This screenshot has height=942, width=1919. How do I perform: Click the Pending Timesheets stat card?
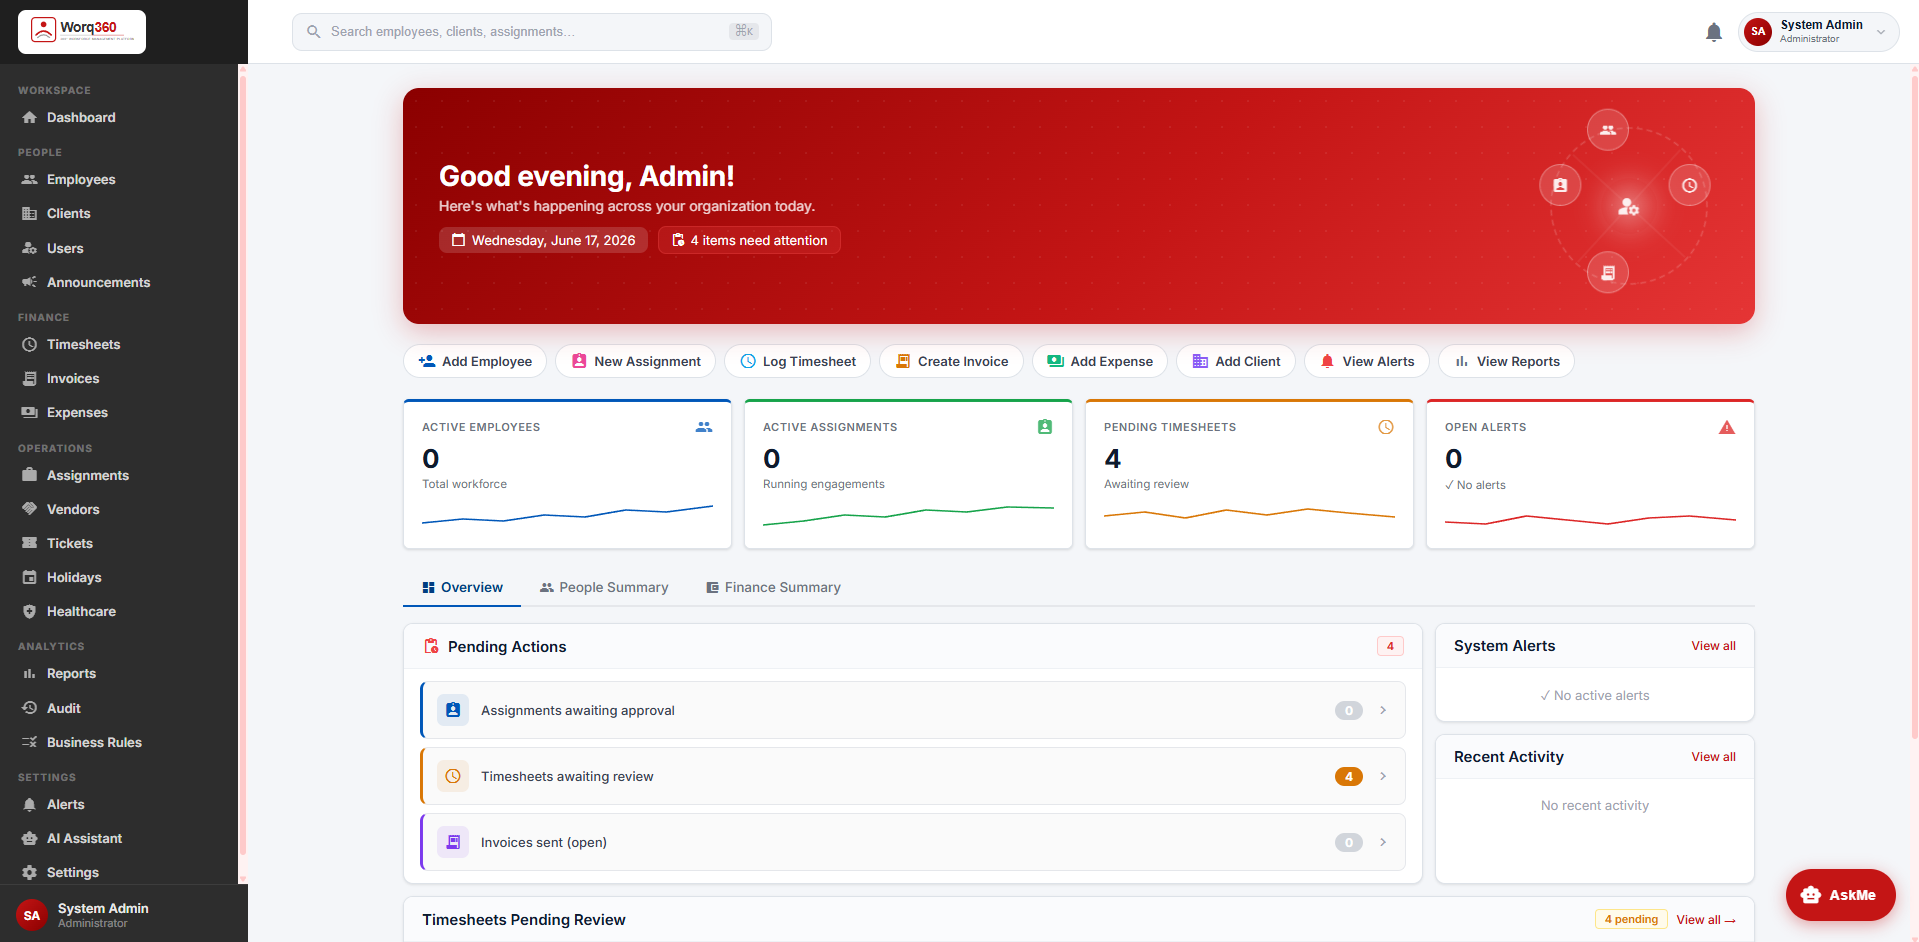point(1249,474)
